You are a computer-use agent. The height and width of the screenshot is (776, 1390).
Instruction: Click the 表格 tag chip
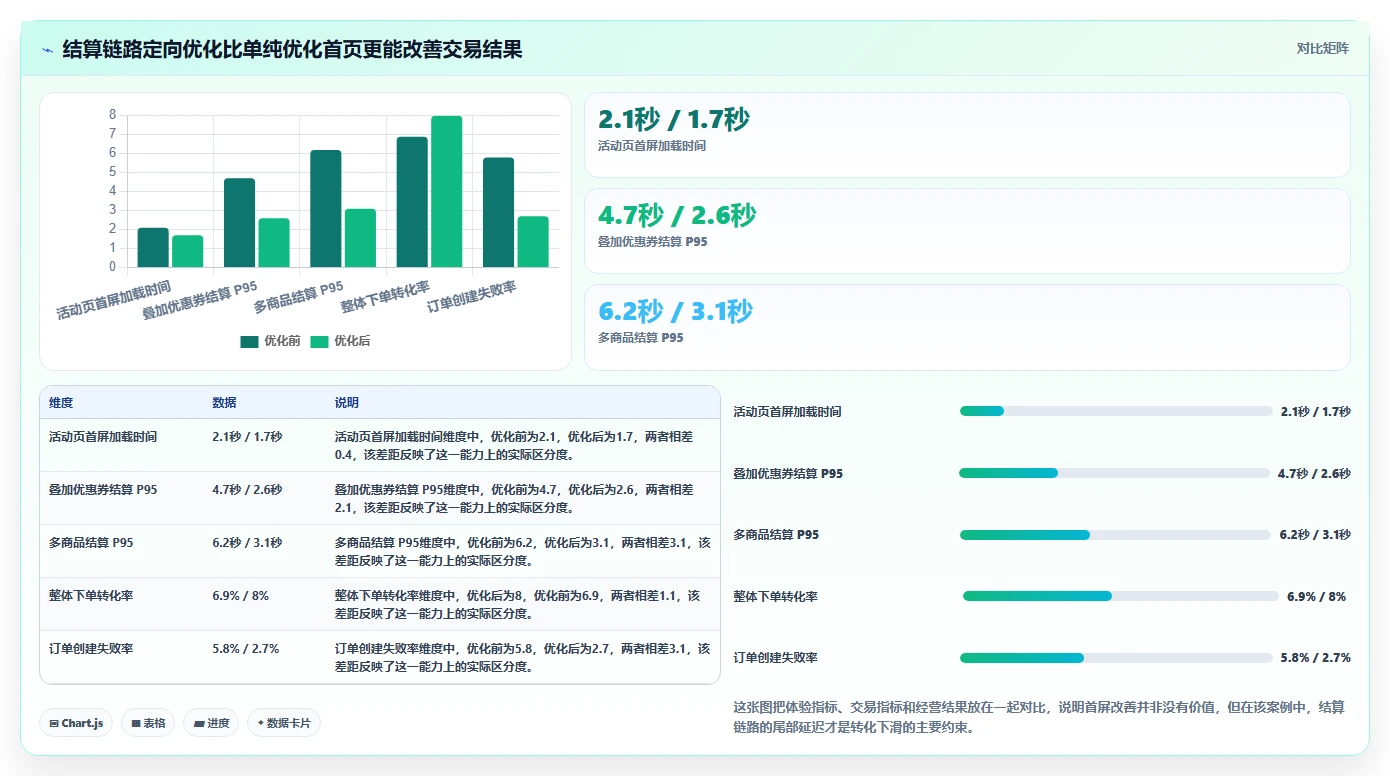(x=148, y=723)
